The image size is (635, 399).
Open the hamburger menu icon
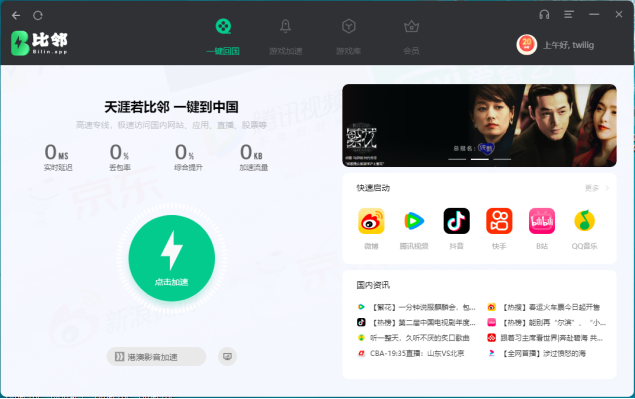(569, 15)
